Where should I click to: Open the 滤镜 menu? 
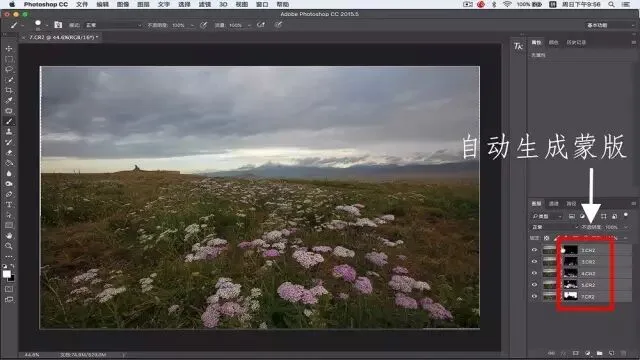(x=204, y=4)
